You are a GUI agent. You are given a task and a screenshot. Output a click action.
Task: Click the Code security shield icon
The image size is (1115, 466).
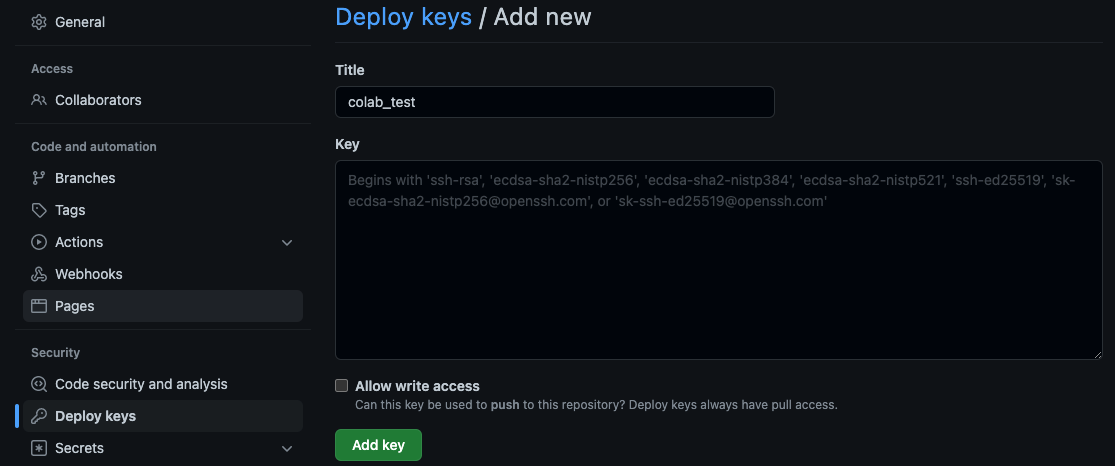[39, 384]
